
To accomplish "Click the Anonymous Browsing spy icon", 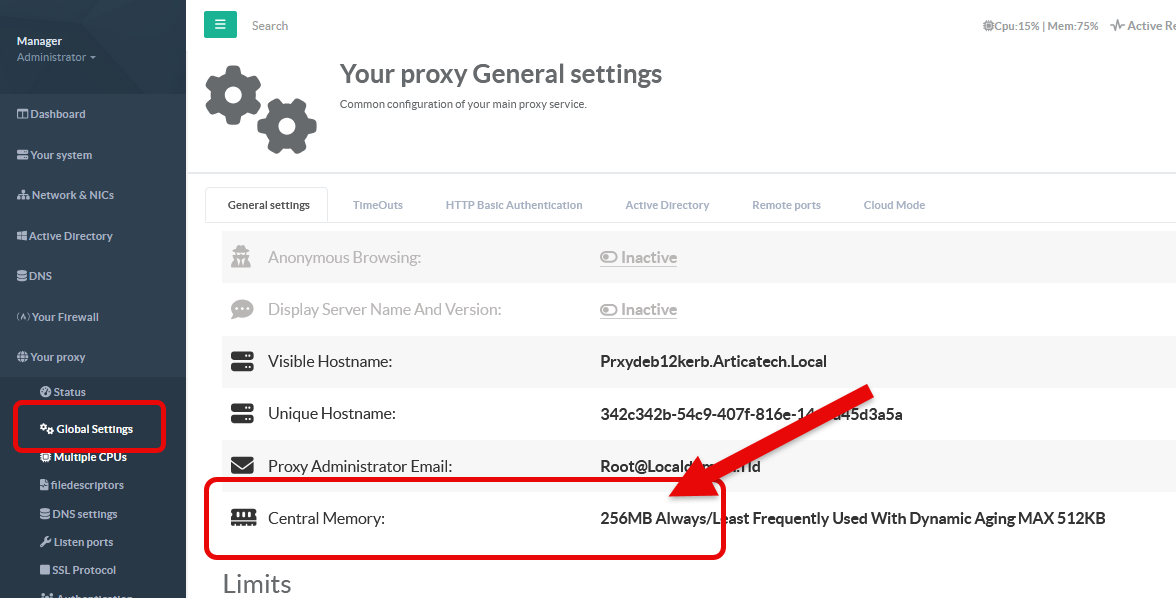I will pos(242,257).
